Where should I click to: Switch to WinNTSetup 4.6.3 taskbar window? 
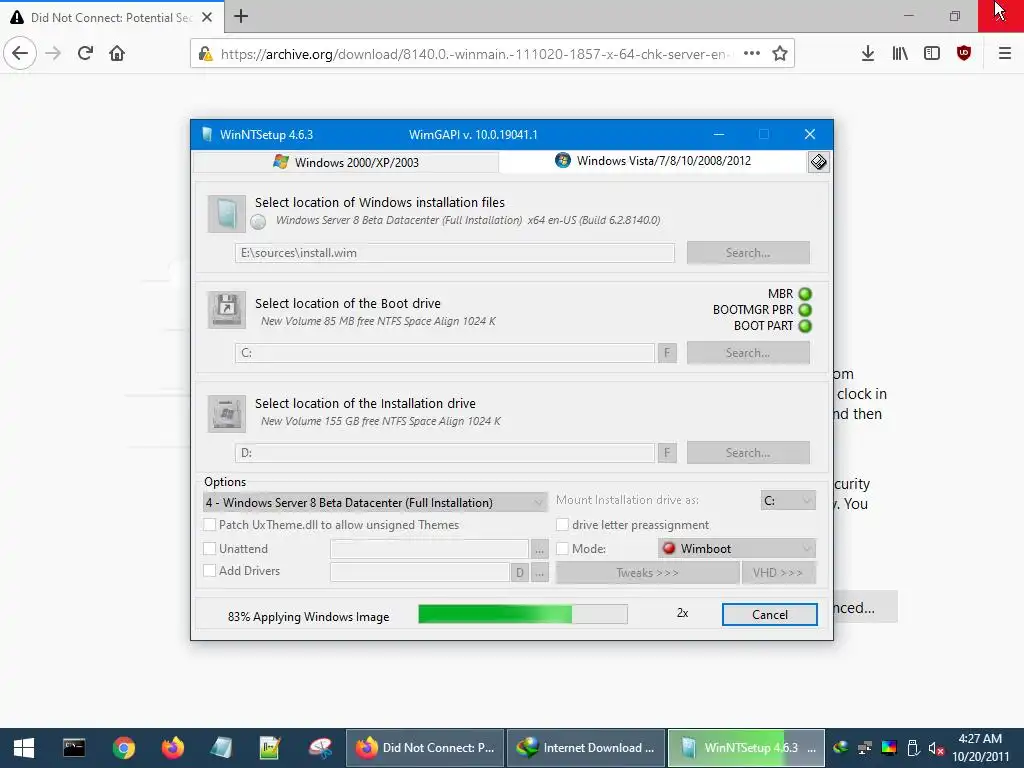[x=746, y=748]
